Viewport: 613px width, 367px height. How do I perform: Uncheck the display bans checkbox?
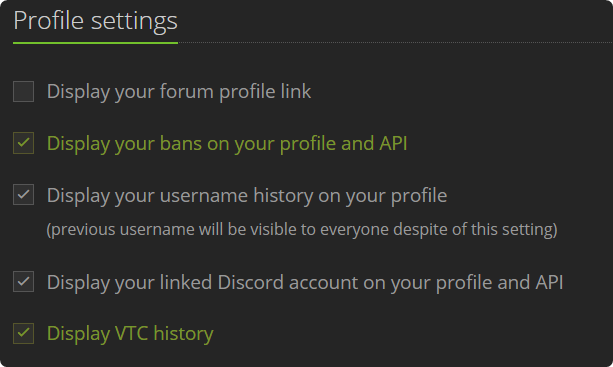[x=23, y=143]
